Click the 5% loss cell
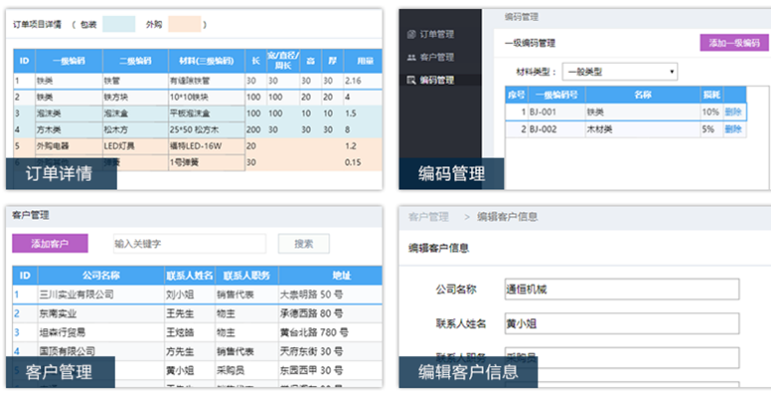This screenshot has height=397, width=771. (x=712, y=129)
